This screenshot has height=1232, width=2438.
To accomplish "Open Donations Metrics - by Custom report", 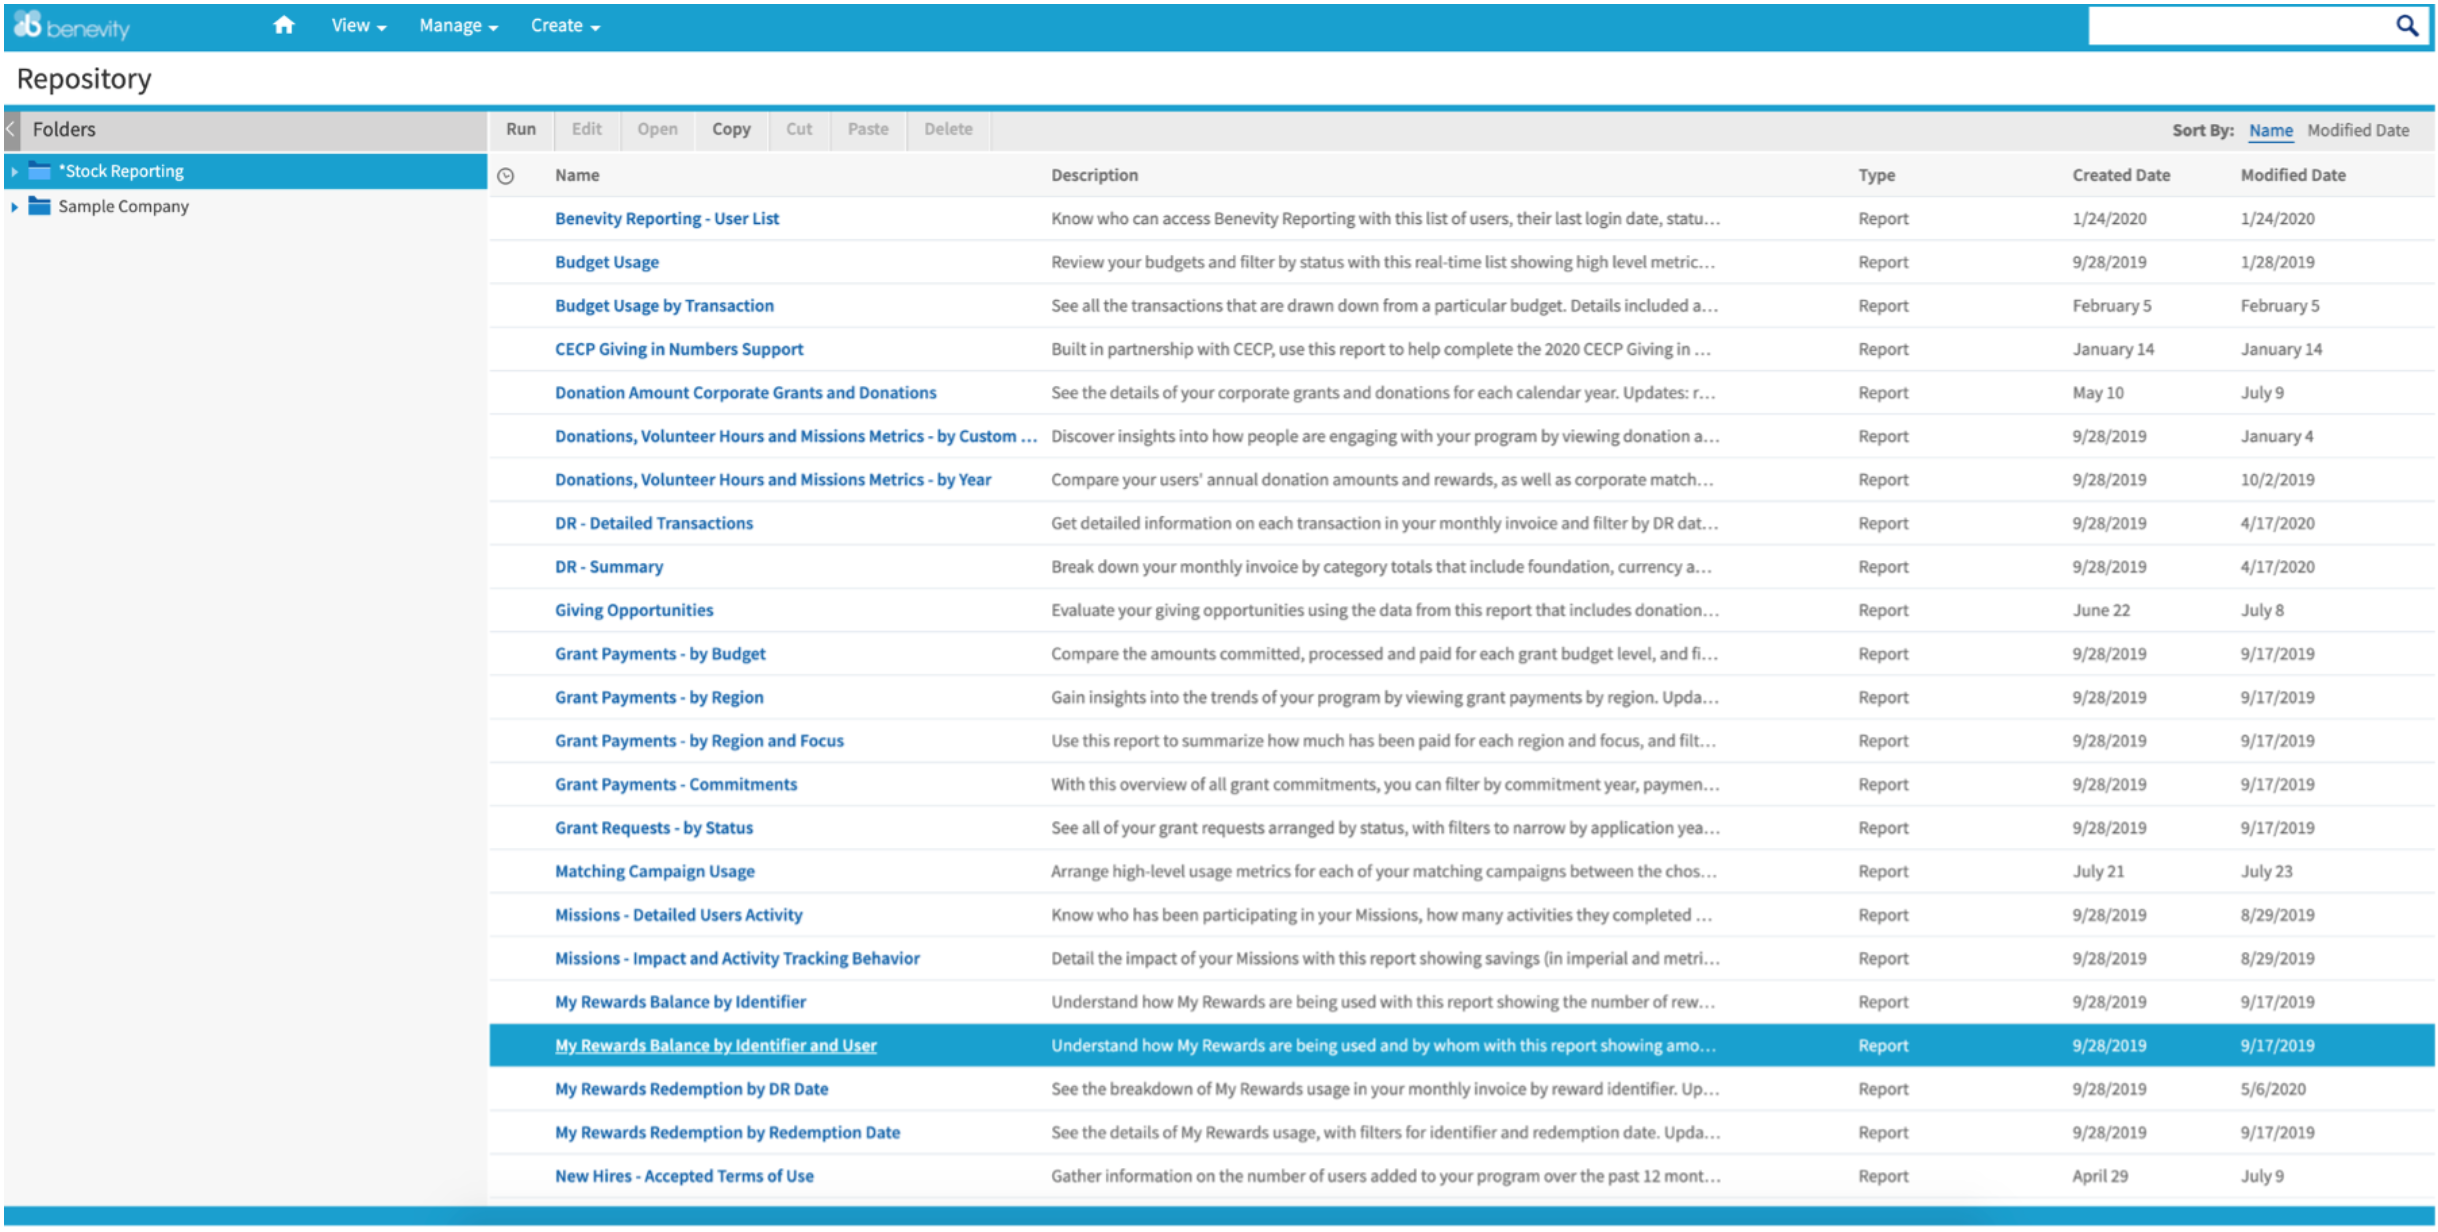I will (x=796, y=436).
